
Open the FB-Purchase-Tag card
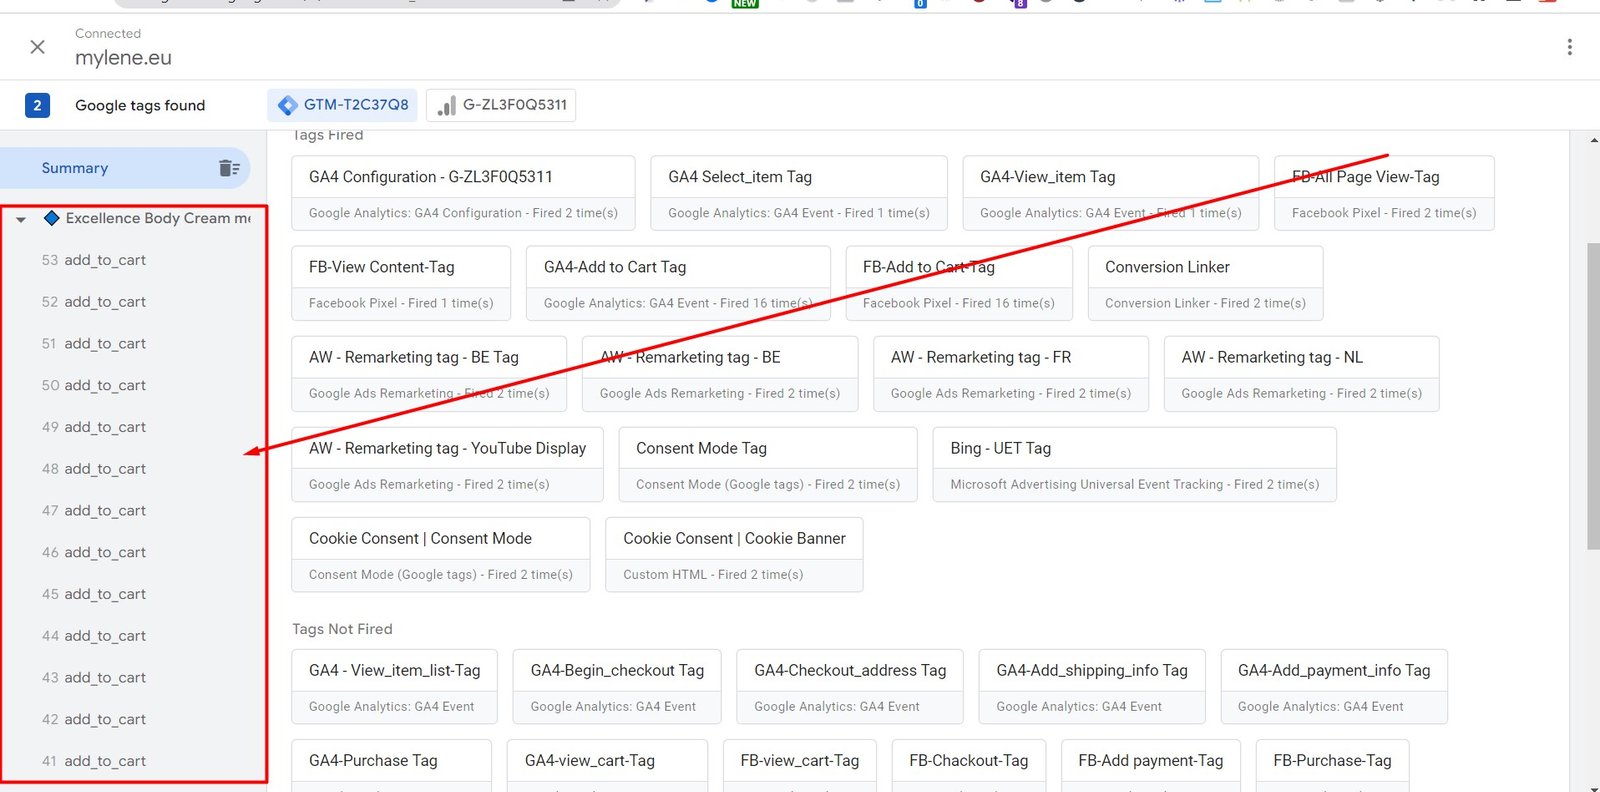1333,766
